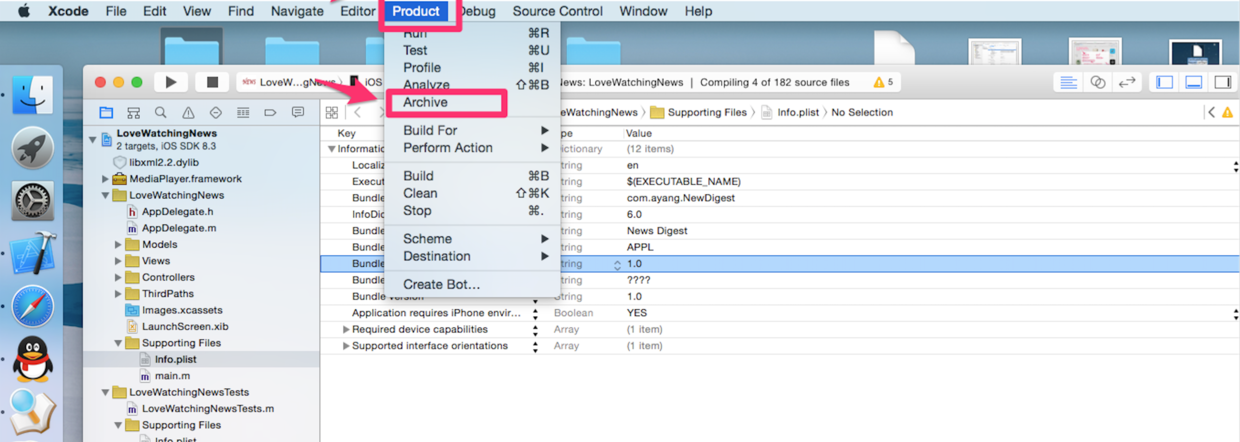Show the Version editor
Viewport: 1240px width, 442px height.
pos(1127,82)
